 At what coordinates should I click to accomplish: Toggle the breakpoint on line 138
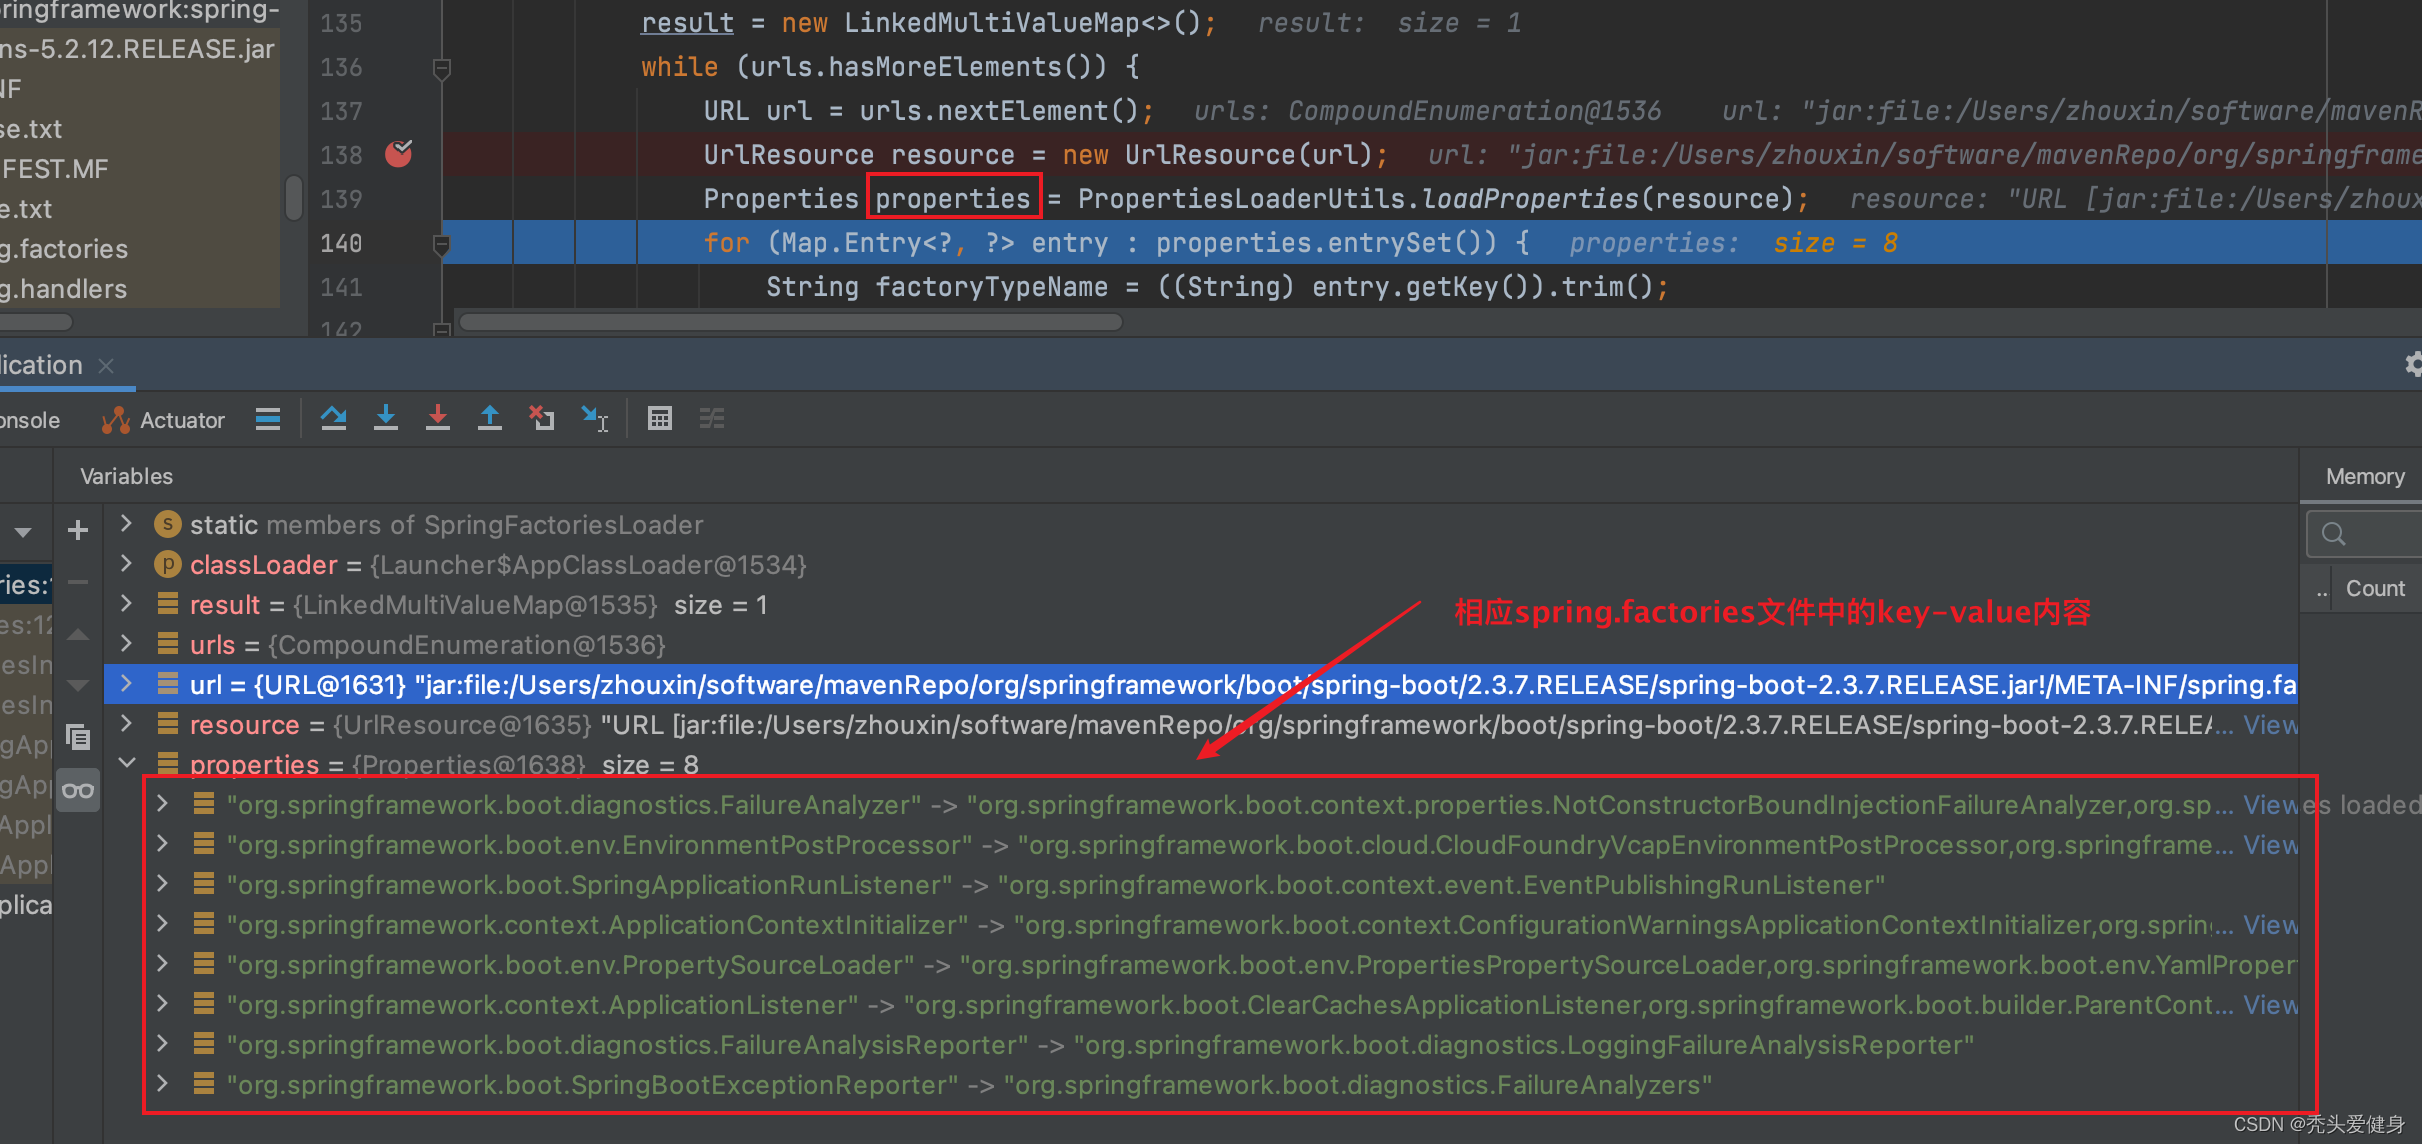(399, 154)
